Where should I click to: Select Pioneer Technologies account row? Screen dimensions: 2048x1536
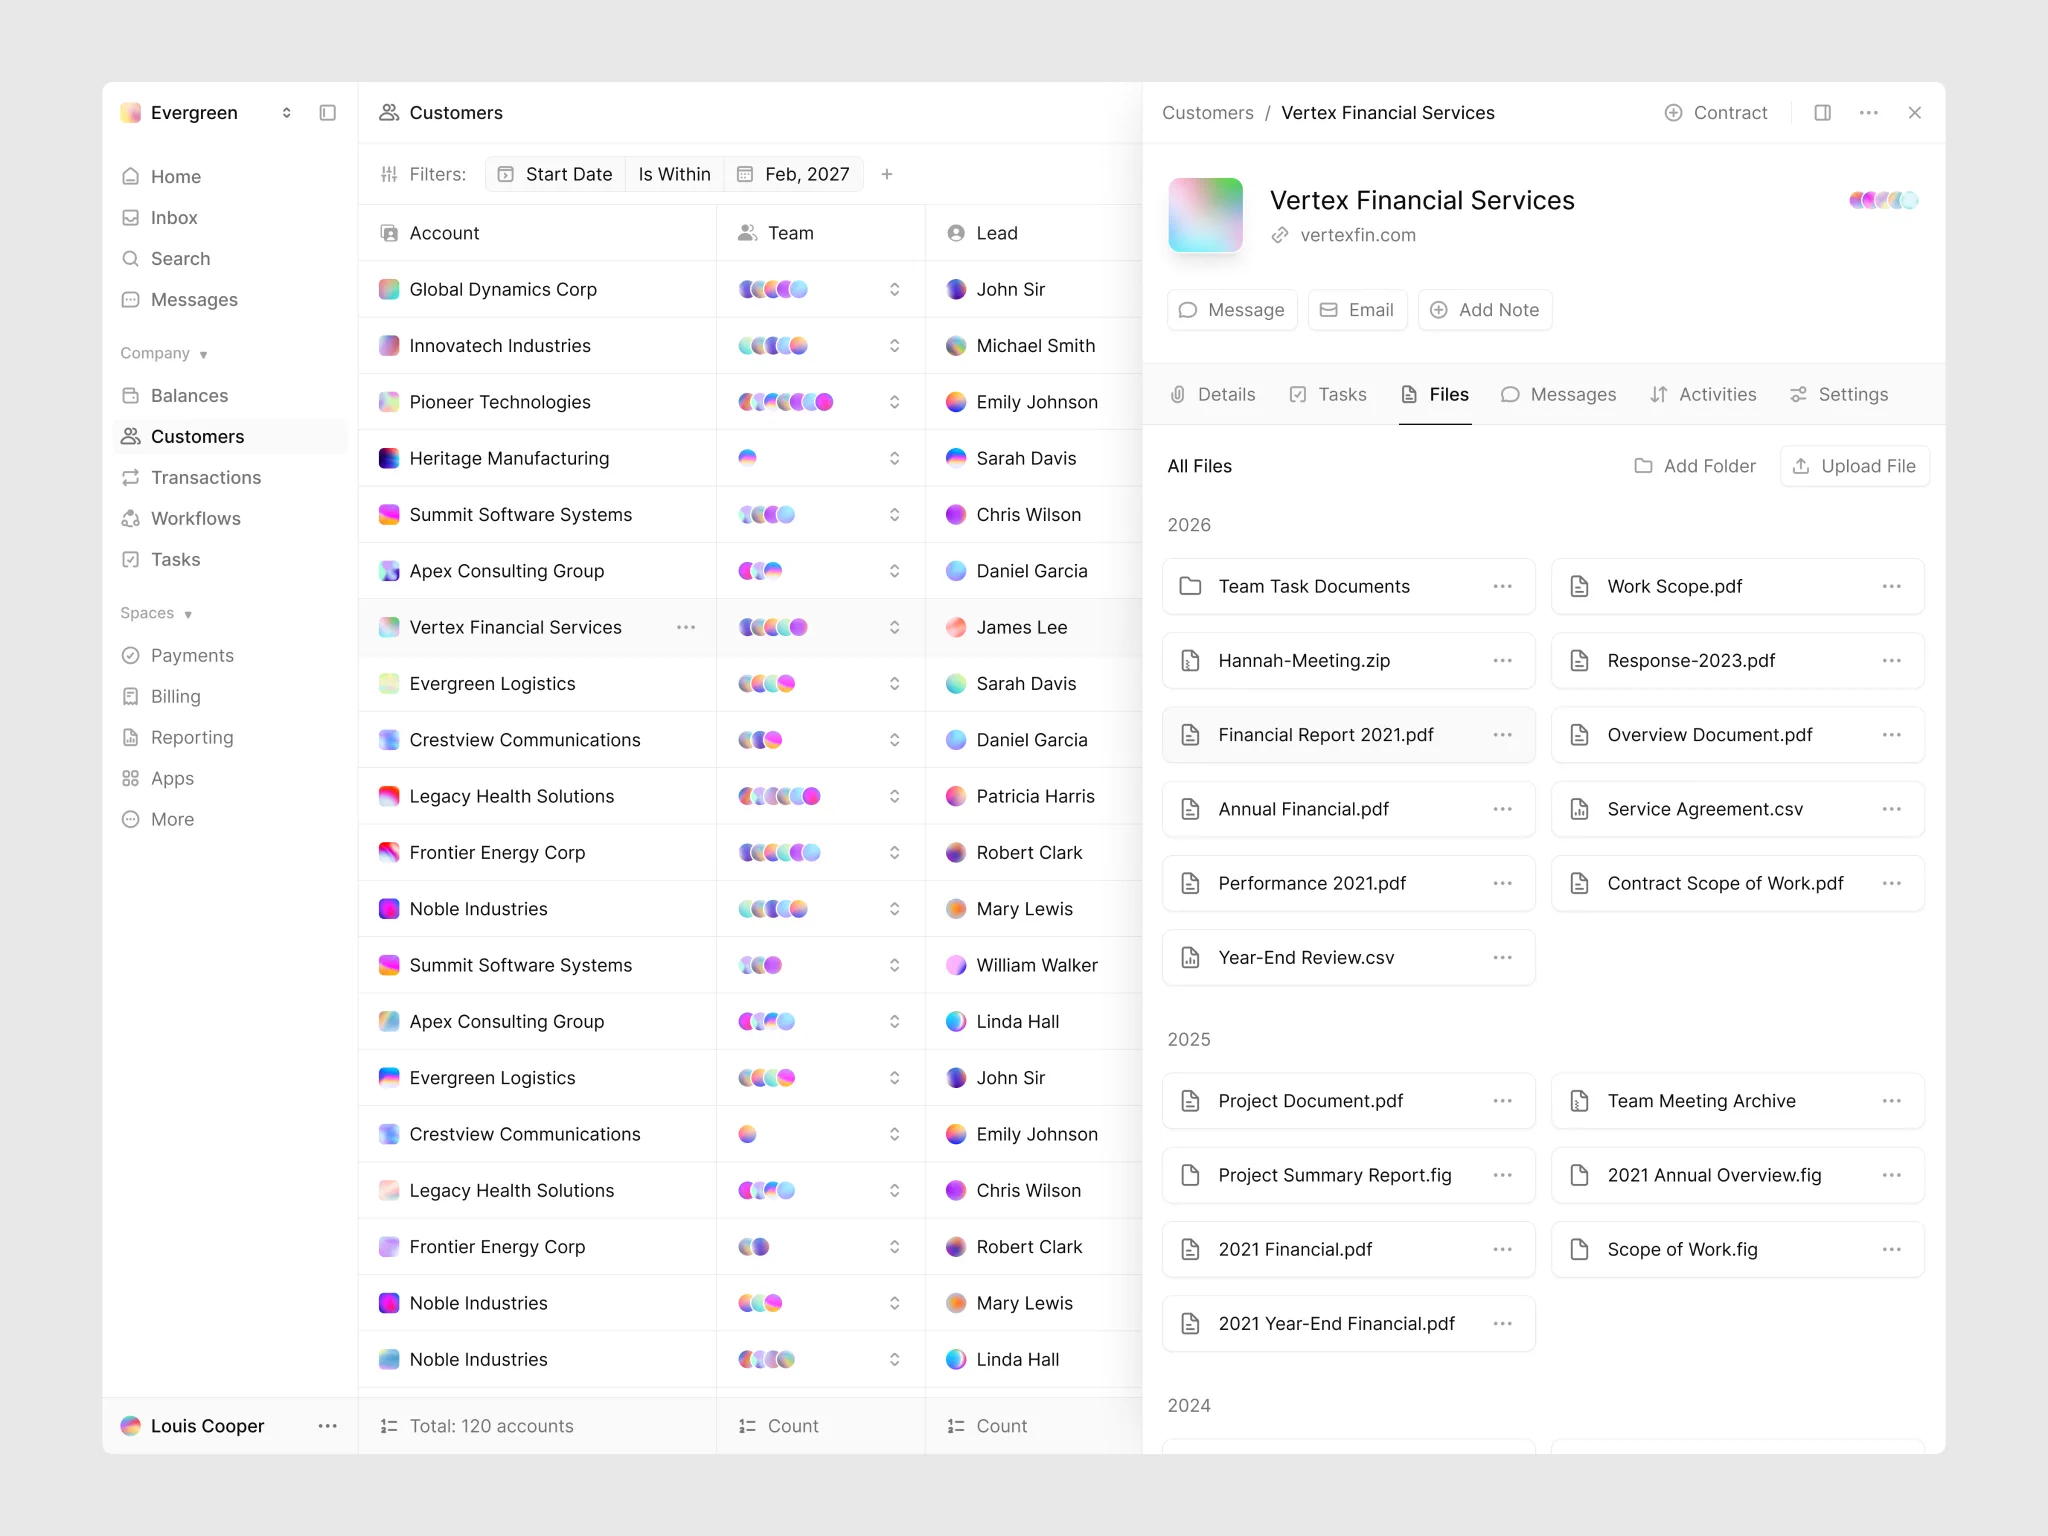point(538,402)
